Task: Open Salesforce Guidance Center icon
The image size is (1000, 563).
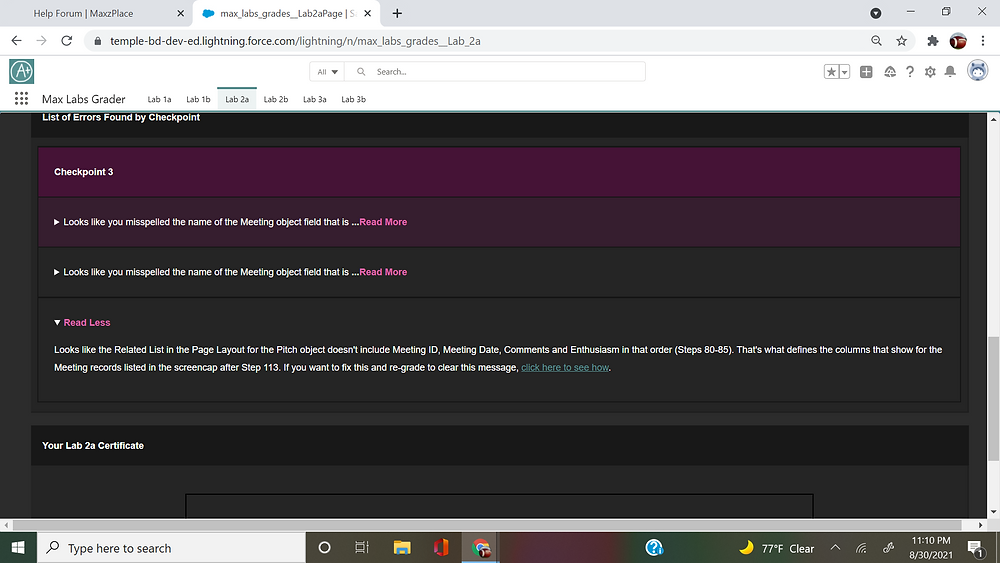Action: [x=890, y=72]
